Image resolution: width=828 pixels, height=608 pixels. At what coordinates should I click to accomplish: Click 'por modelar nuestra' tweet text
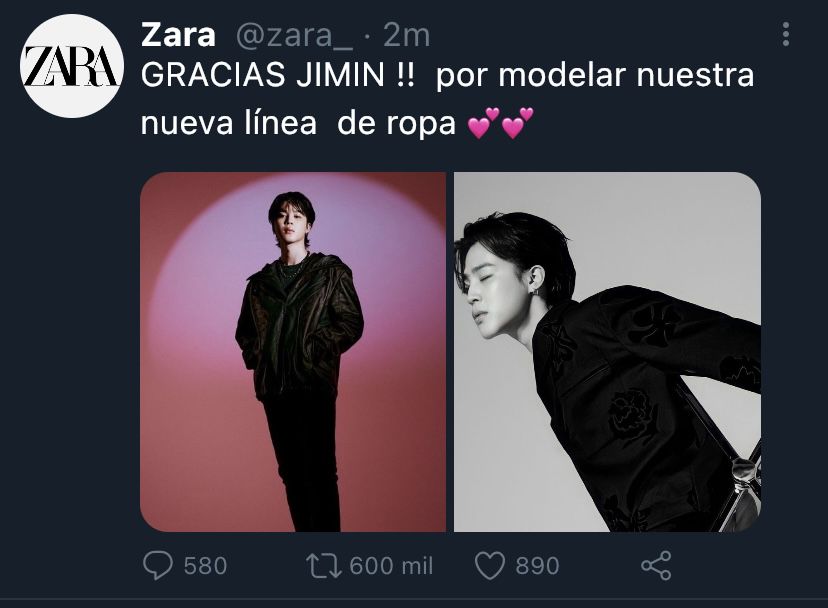595,75
